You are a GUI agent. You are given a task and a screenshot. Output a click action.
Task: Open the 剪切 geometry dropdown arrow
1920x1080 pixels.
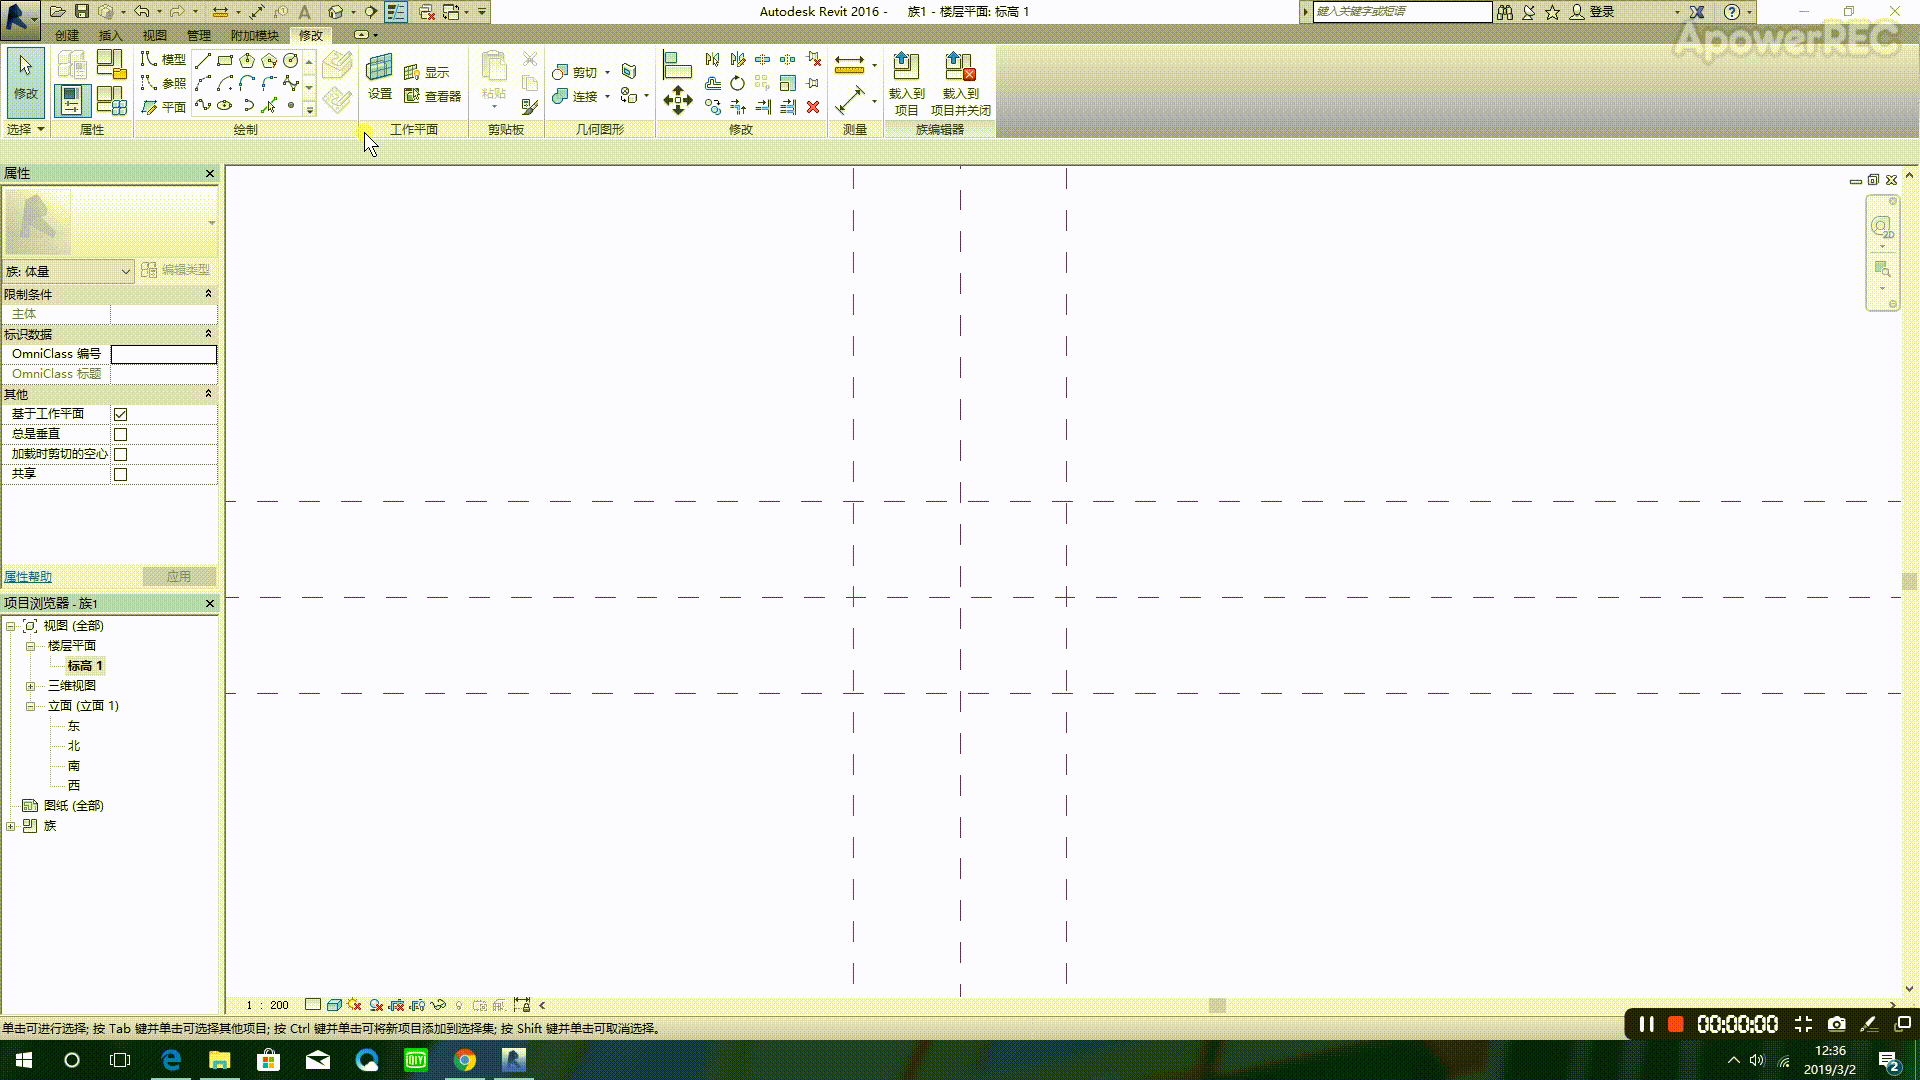tap(607, 73)
